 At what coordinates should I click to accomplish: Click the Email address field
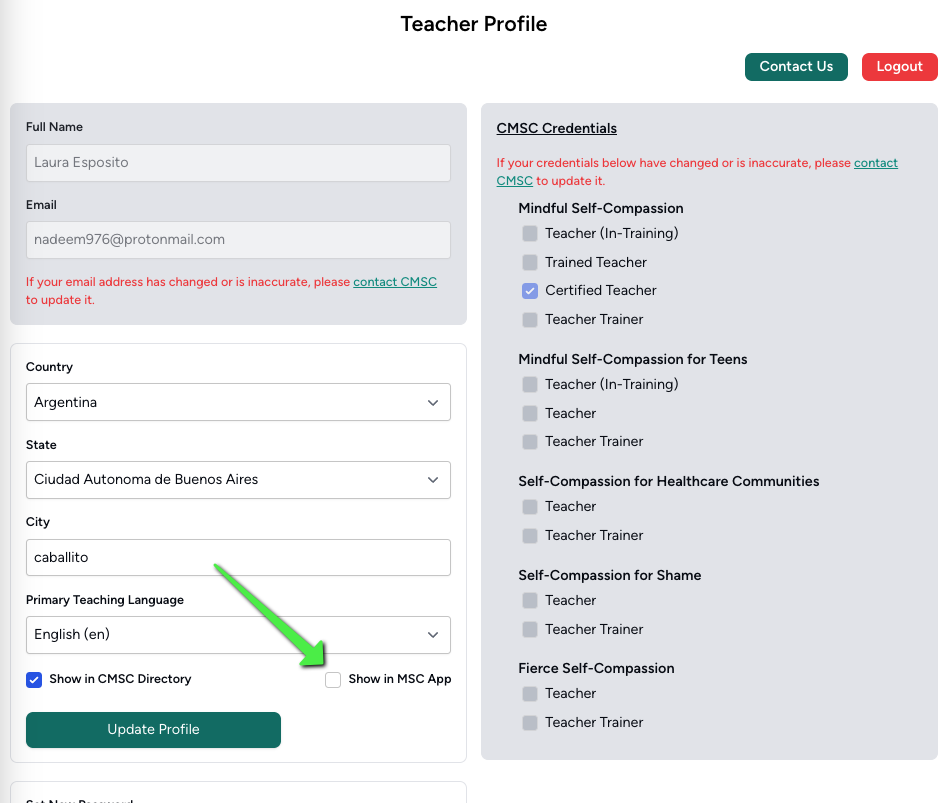tap(238, 240)
